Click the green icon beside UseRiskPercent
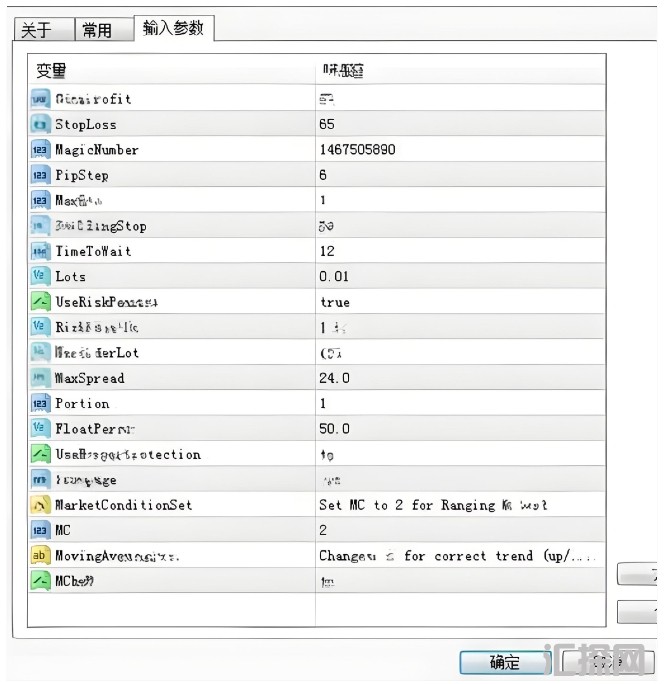This screenshot has width=665, height=684. 40,302
